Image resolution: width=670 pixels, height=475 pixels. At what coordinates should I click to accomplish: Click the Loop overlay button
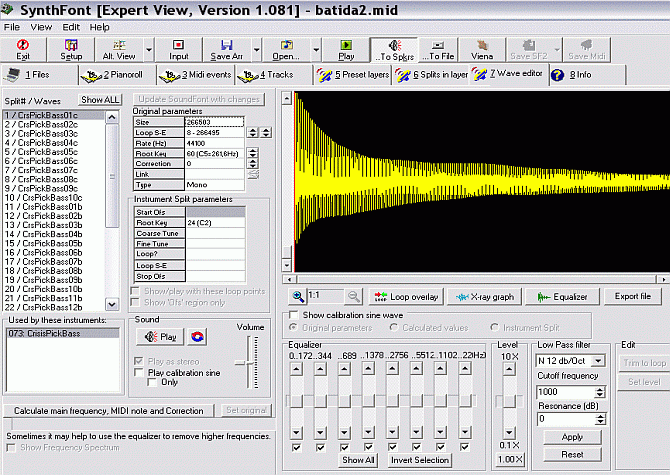pyautogui.click(x=406, y=296)
